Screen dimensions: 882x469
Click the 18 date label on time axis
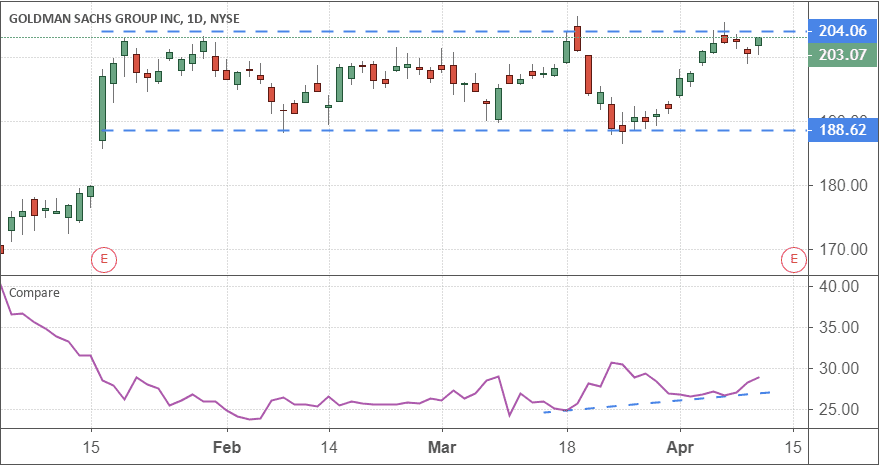567,448
